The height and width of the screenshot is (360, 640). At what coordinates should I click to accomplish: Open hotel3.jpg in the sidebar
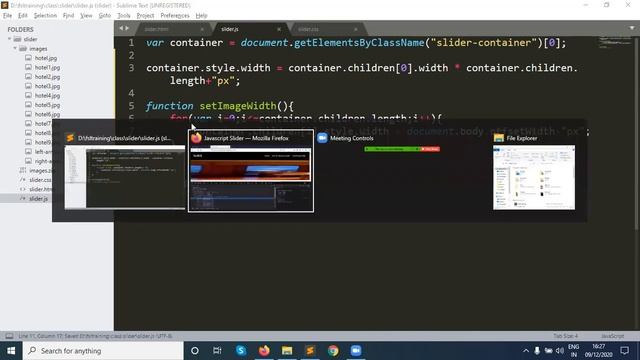pos(47,86)
